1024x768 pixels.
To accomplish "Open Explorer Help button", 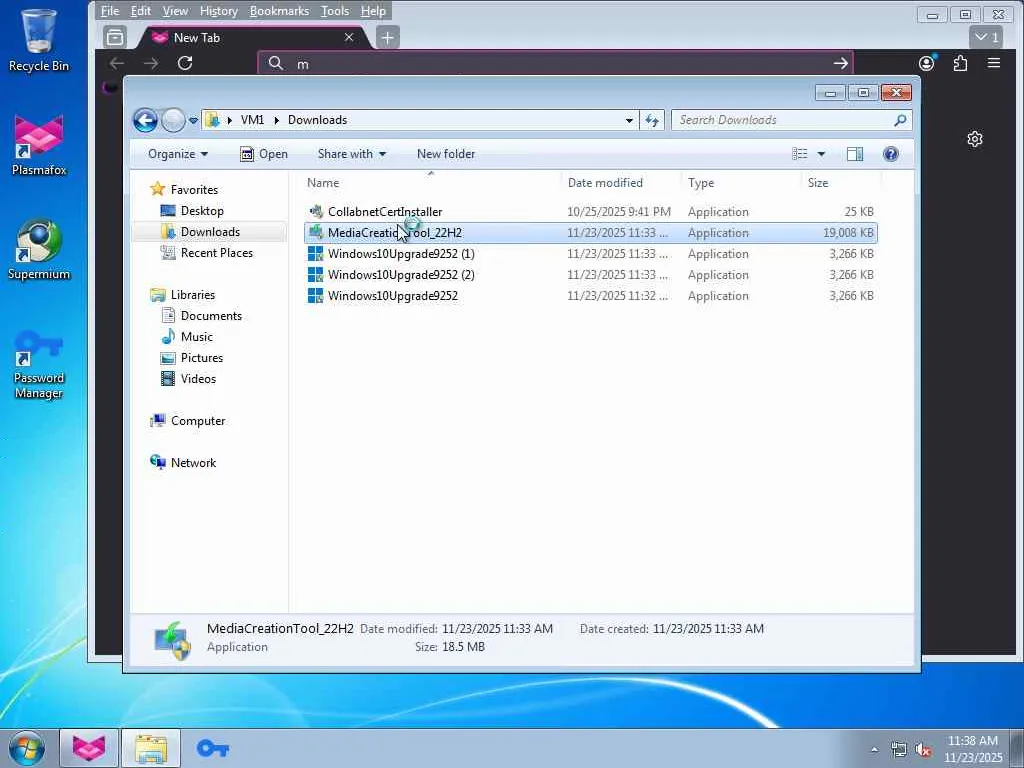I will pos(891,154).
